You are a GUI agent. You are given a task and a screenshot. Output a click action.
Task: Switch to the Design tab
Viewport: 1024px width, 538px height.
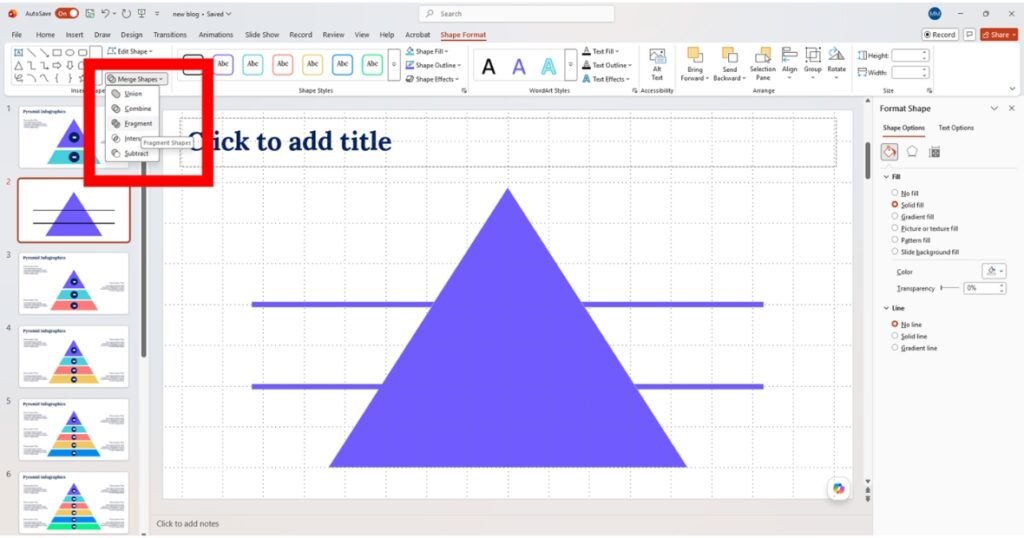pos(131,35)
